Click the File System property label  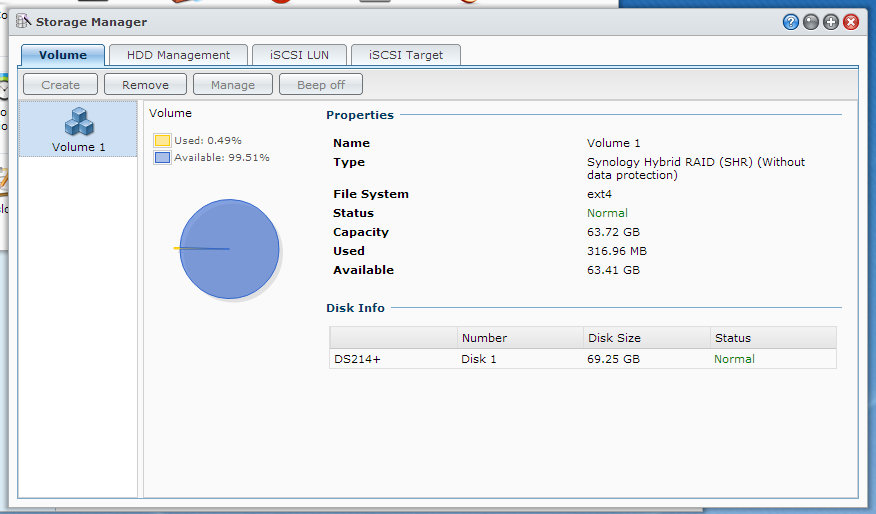tap(371, 194)
